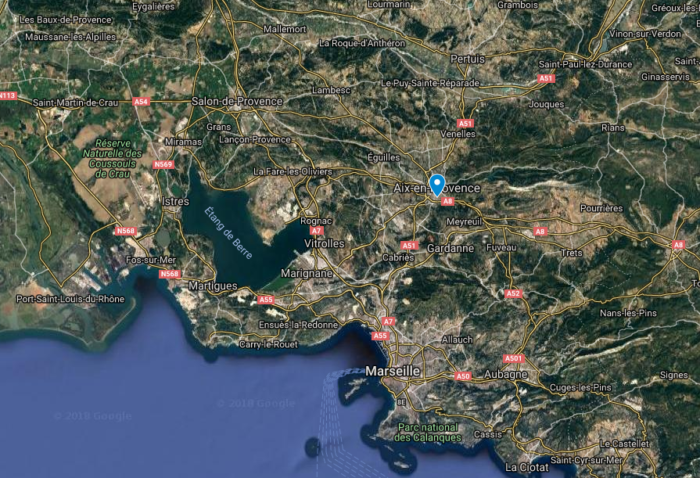Viewport: 700px width, 478px height.
Task: Select the Gardanne town label
Action: tap(450, 248)
